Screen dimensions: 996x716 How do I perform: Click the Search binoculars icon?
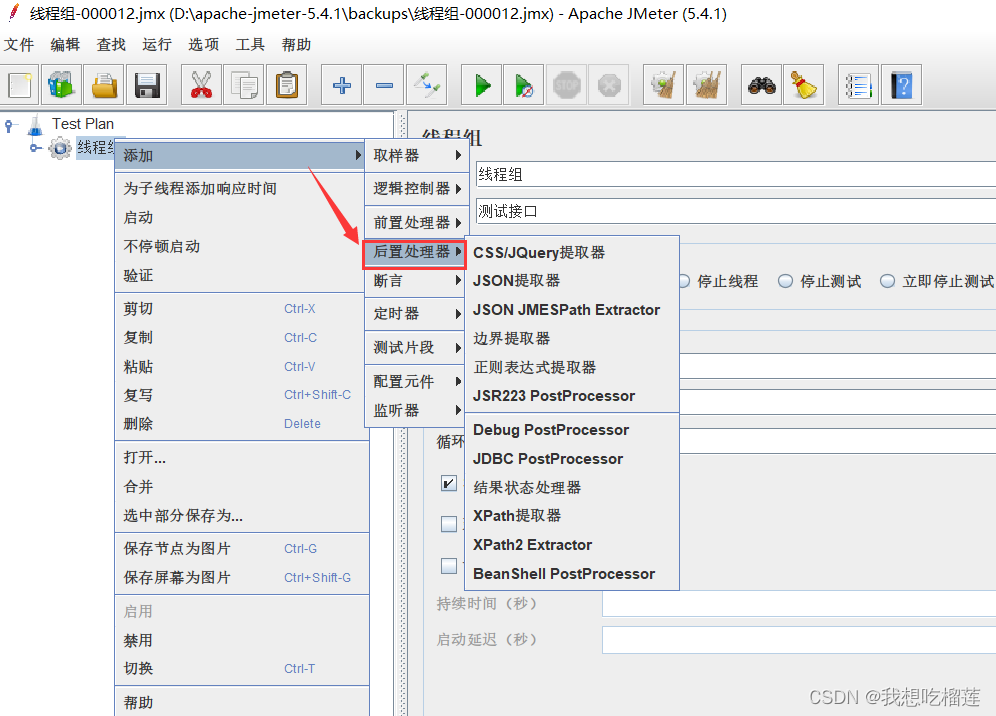click(762, 84)
